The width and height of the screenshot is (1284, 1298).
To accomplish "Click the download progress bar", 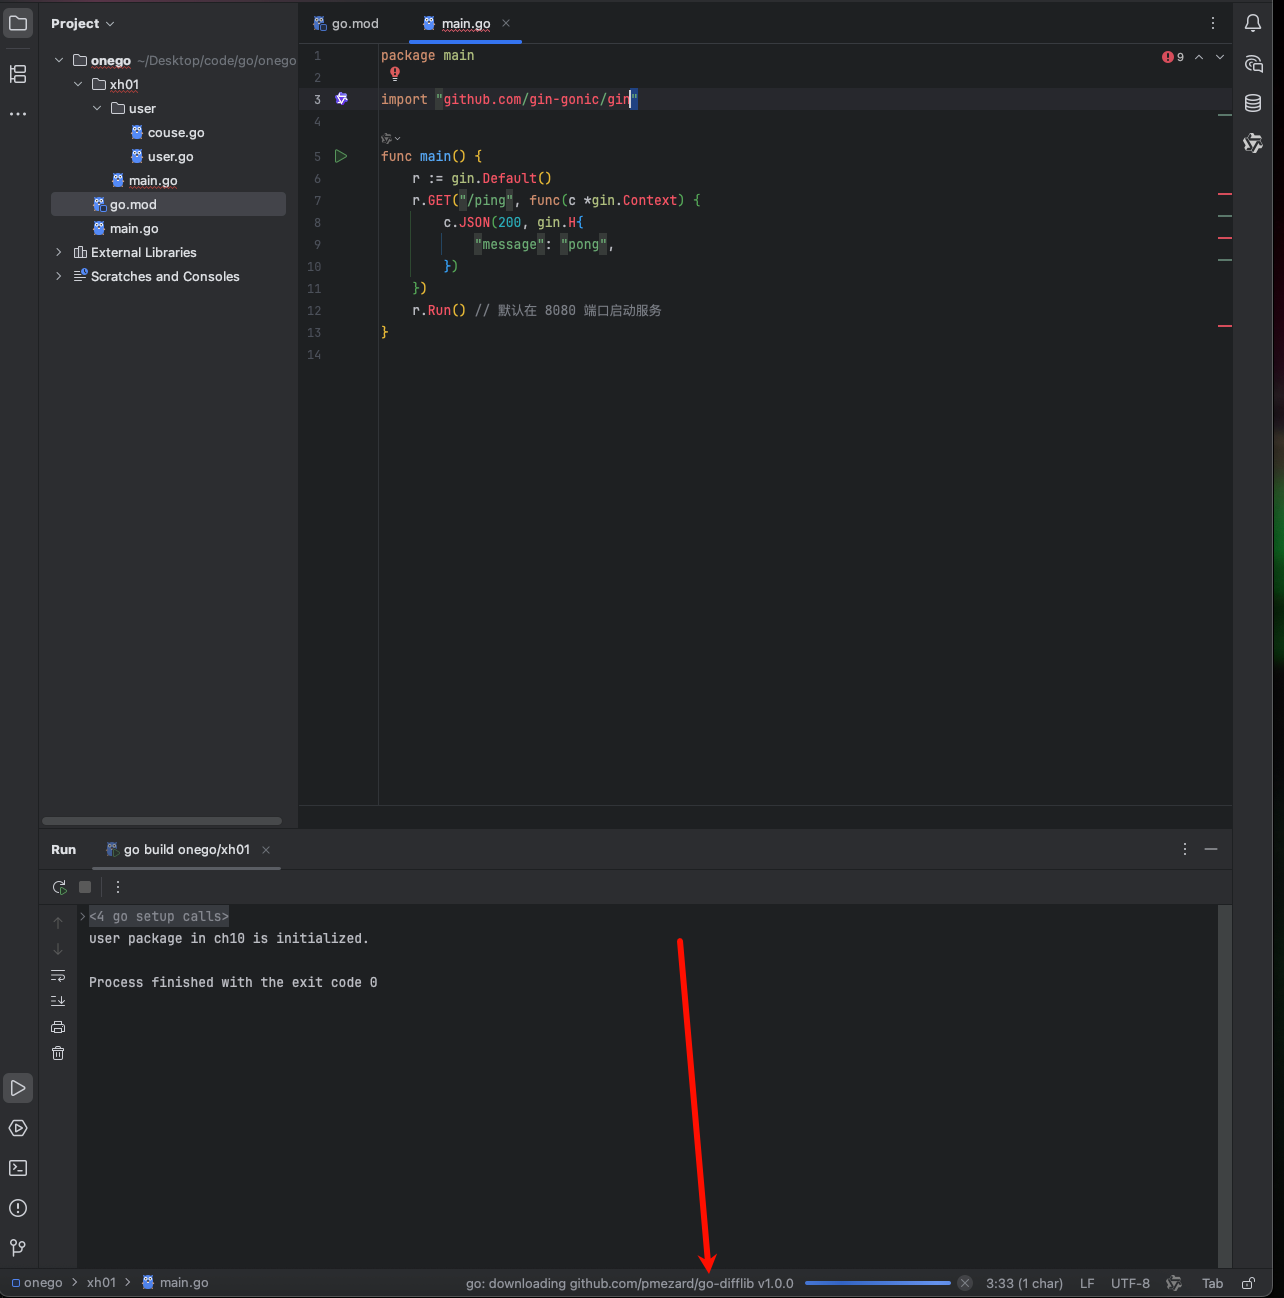I will click(x=878, y=1283).
